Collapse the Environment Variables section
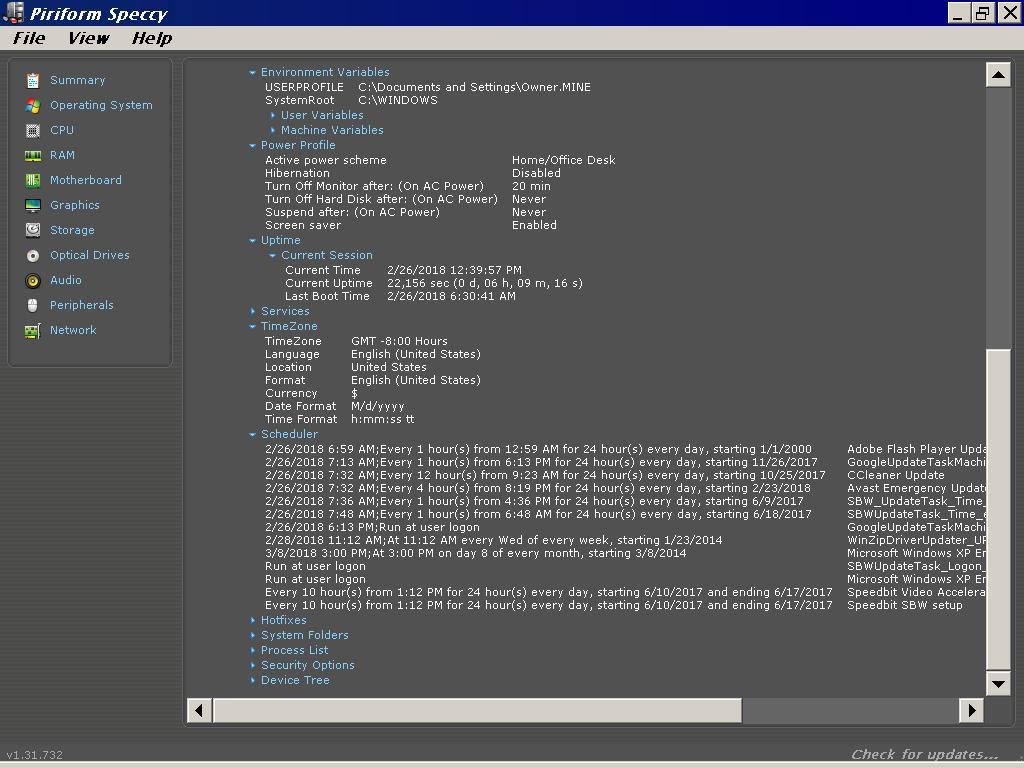1024x768 pixels. (x=252, y=72)
